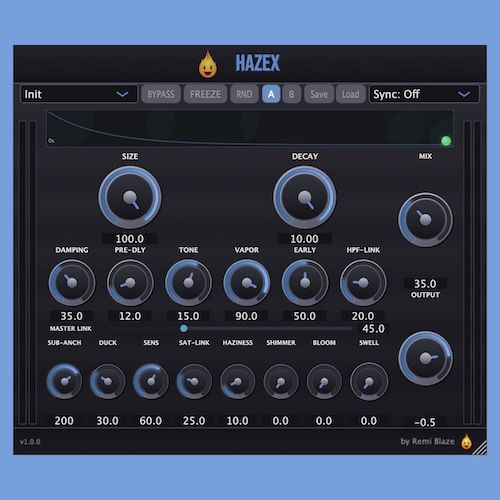The height and width of the screenshot is (500, 500).
Task: Click the DUCK knob
Action: 108,381
